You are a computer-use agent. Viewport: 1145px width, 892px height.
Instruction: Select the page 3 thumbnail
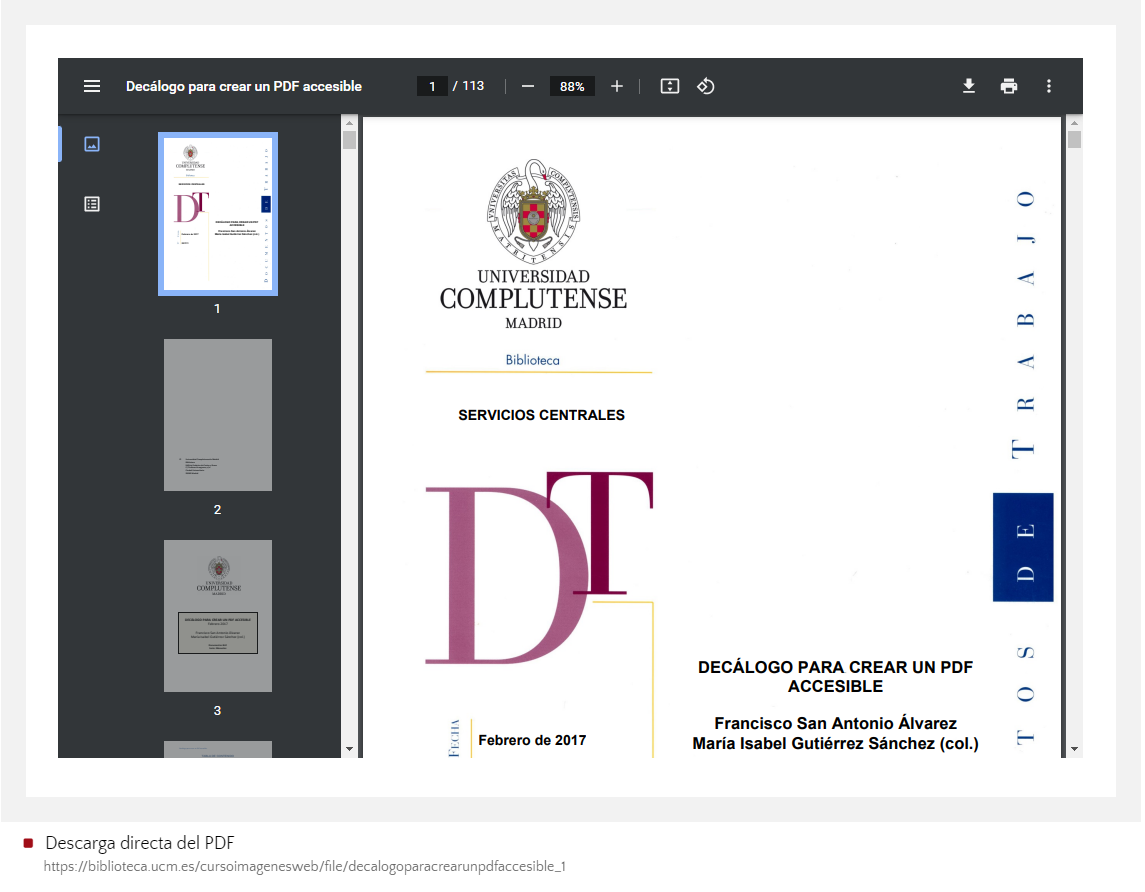tap(218, 616)
